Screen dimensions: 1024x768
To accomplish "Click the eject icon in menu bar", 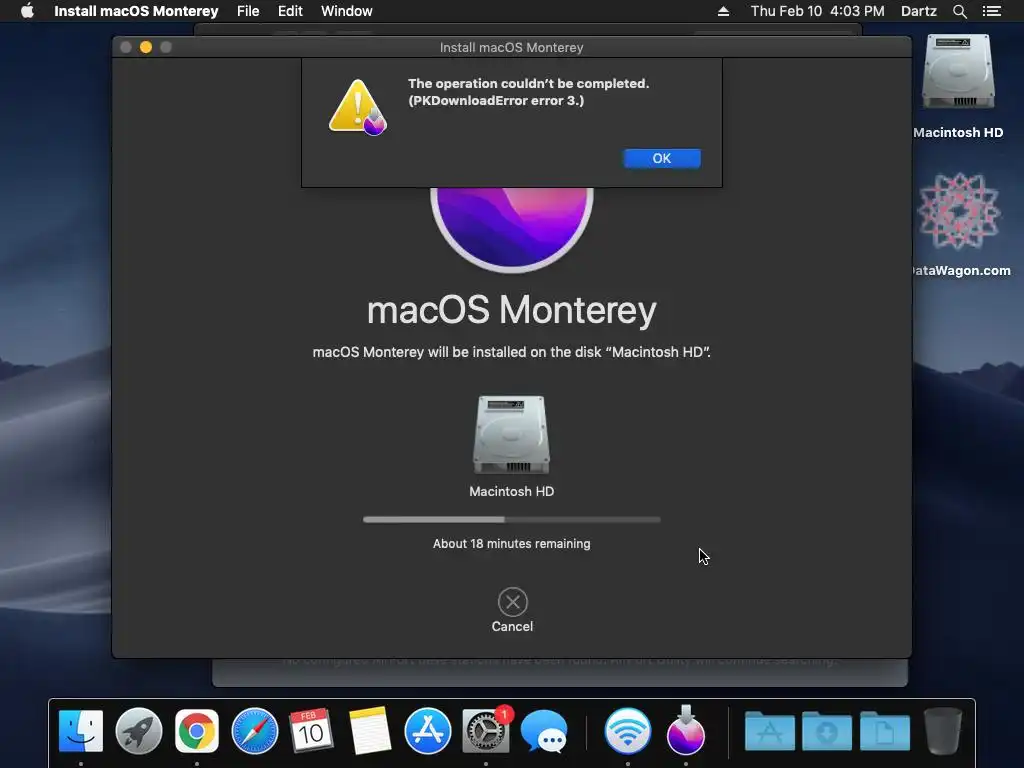I will 723,11.
